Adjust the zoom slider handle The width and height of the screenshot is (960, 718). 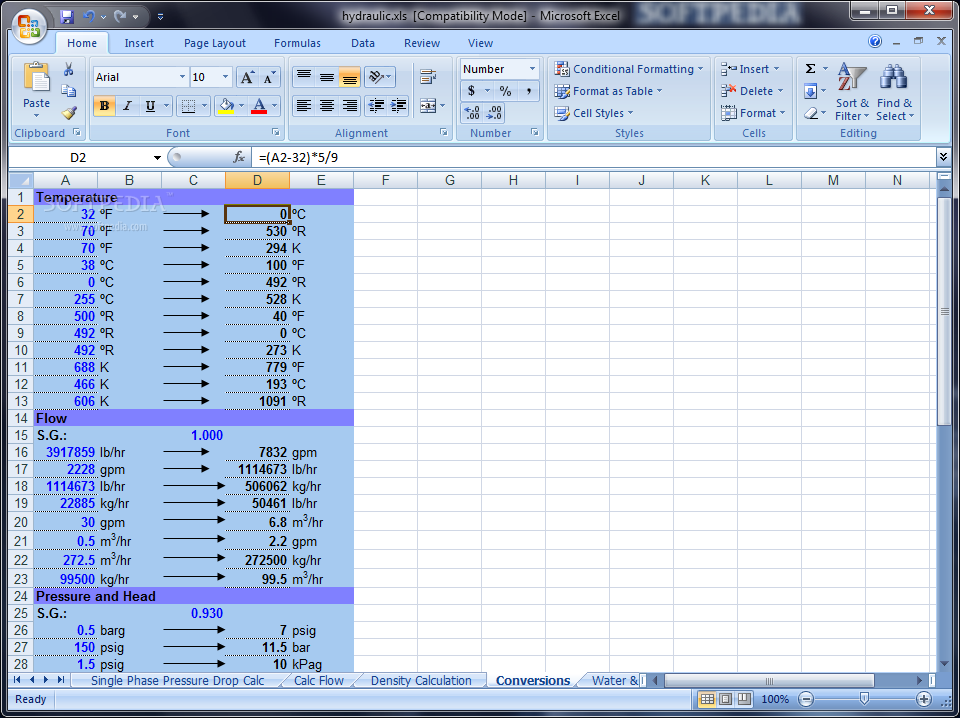point(864,699)
